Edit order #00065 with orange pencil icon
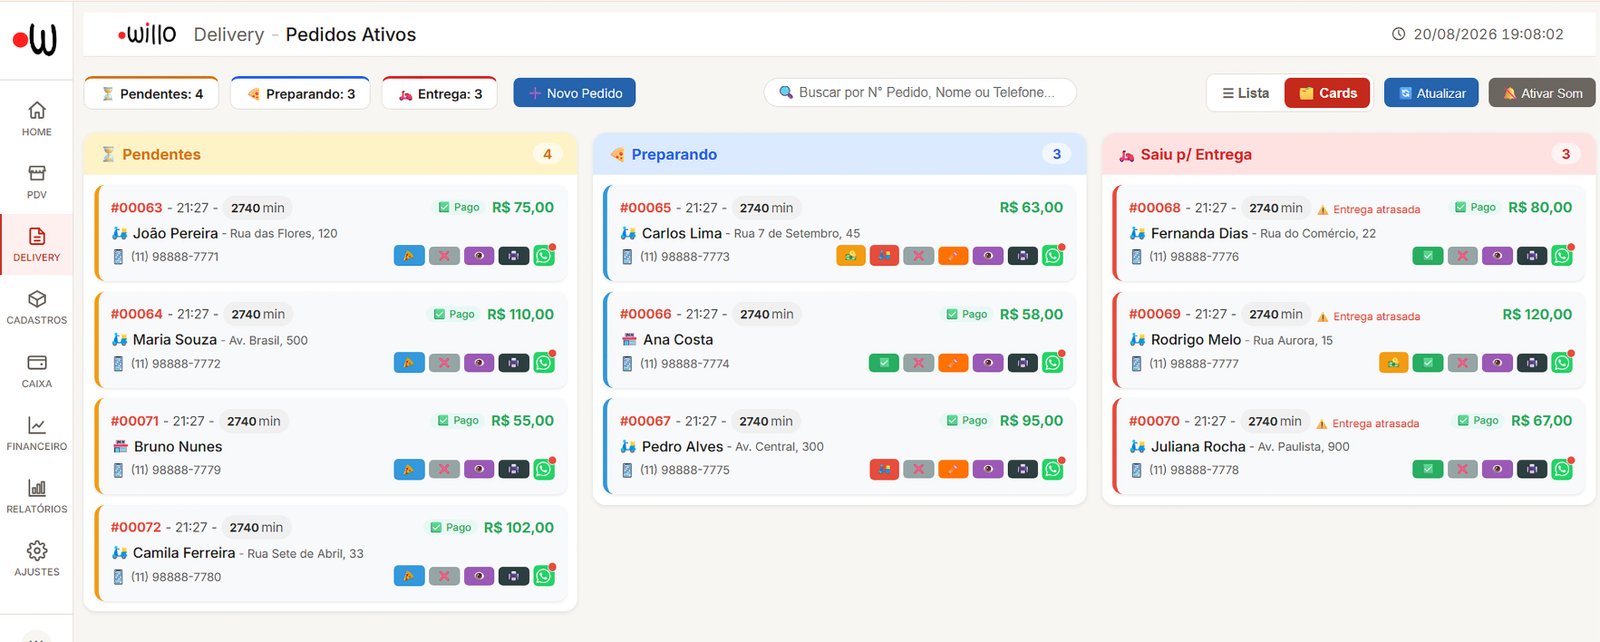The height and width of the screenshot is (642, 1600). [x=953, y=256]
